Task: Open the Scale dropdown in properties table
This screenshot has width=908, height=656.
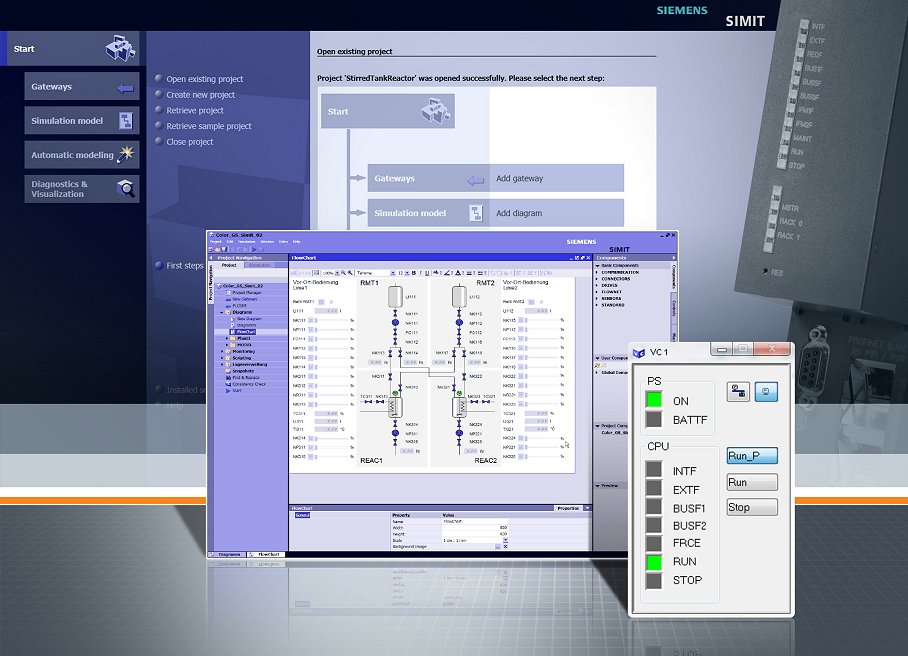Action: point(506,540)
